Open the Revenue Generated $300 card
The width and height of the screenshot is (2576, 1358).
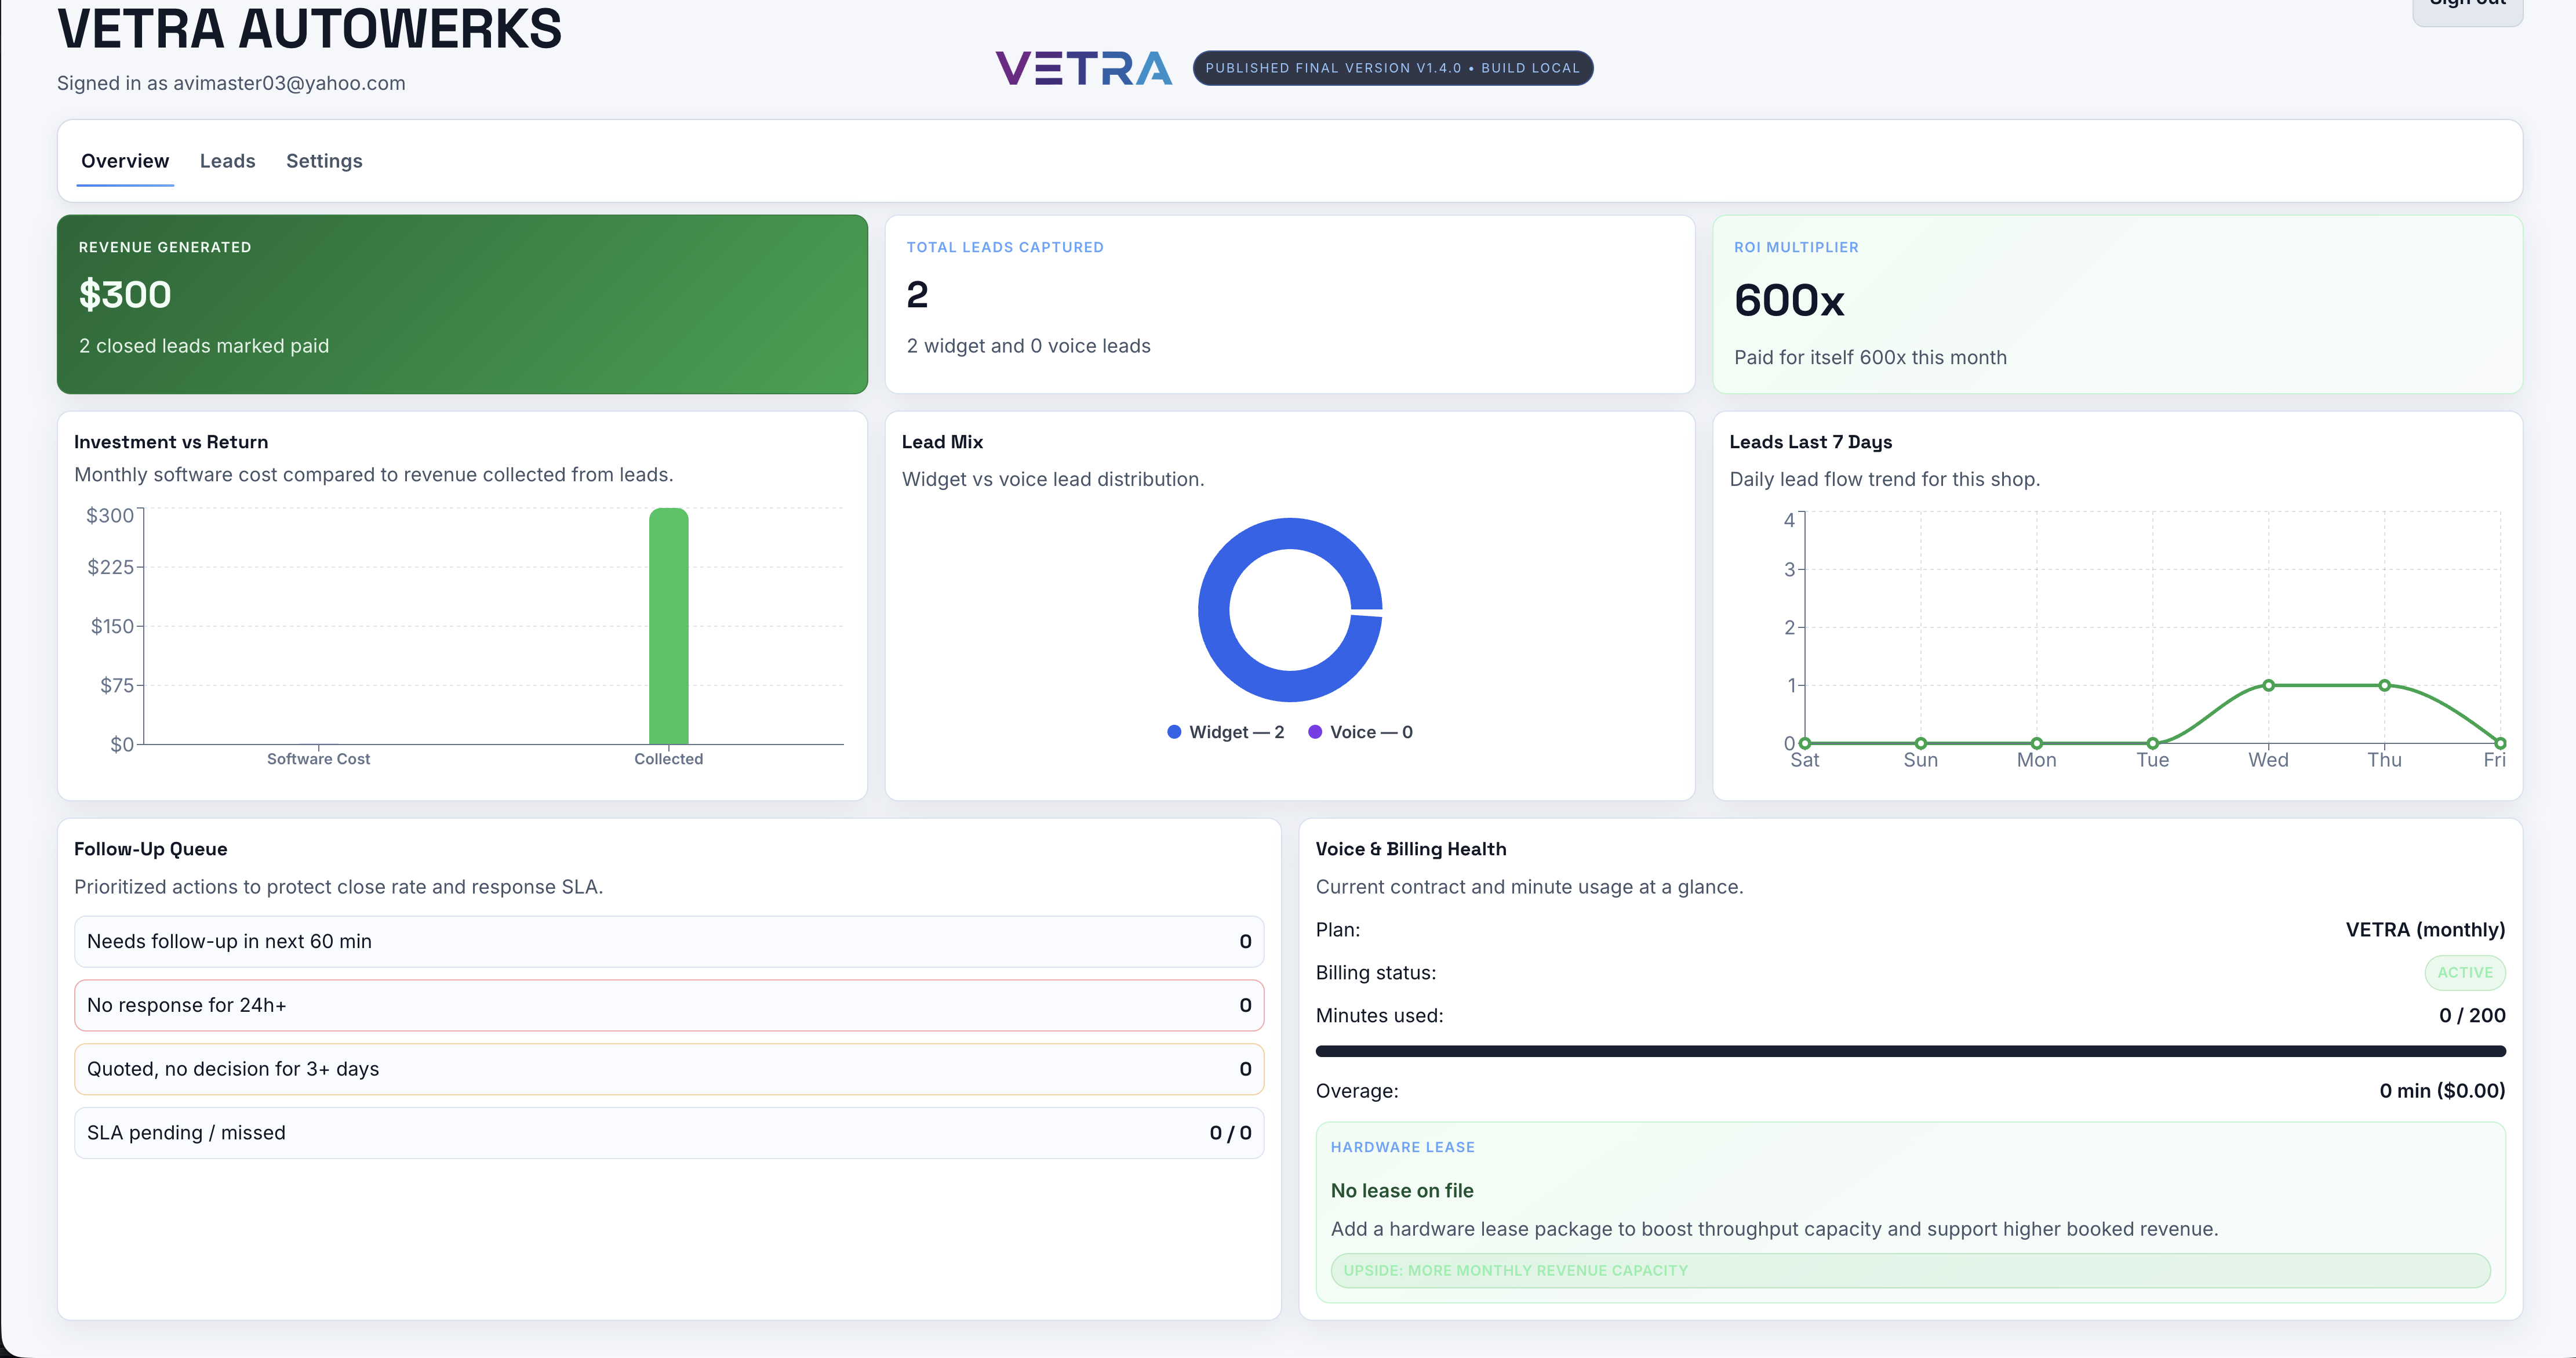click(462, 304)
